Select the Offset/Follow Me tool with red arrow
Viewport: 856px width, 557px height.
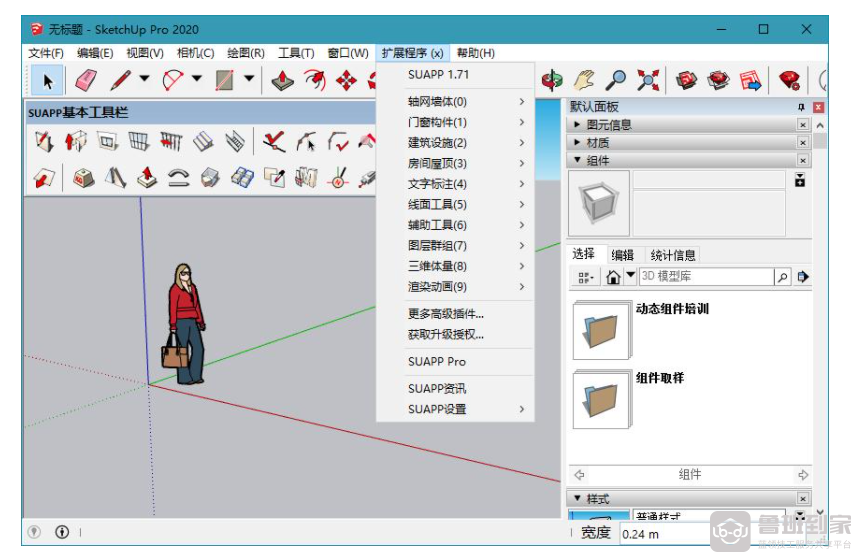pyautogui.click(x=314, y=81)
